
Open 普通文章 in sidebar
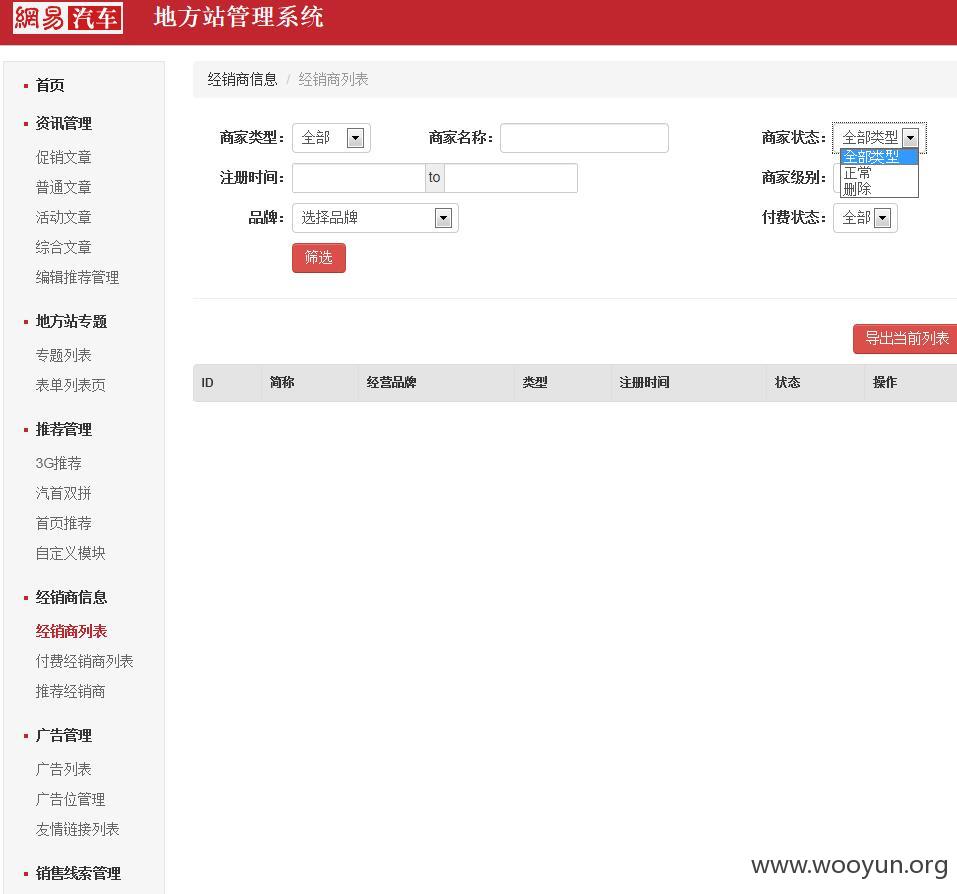[63, 187]
